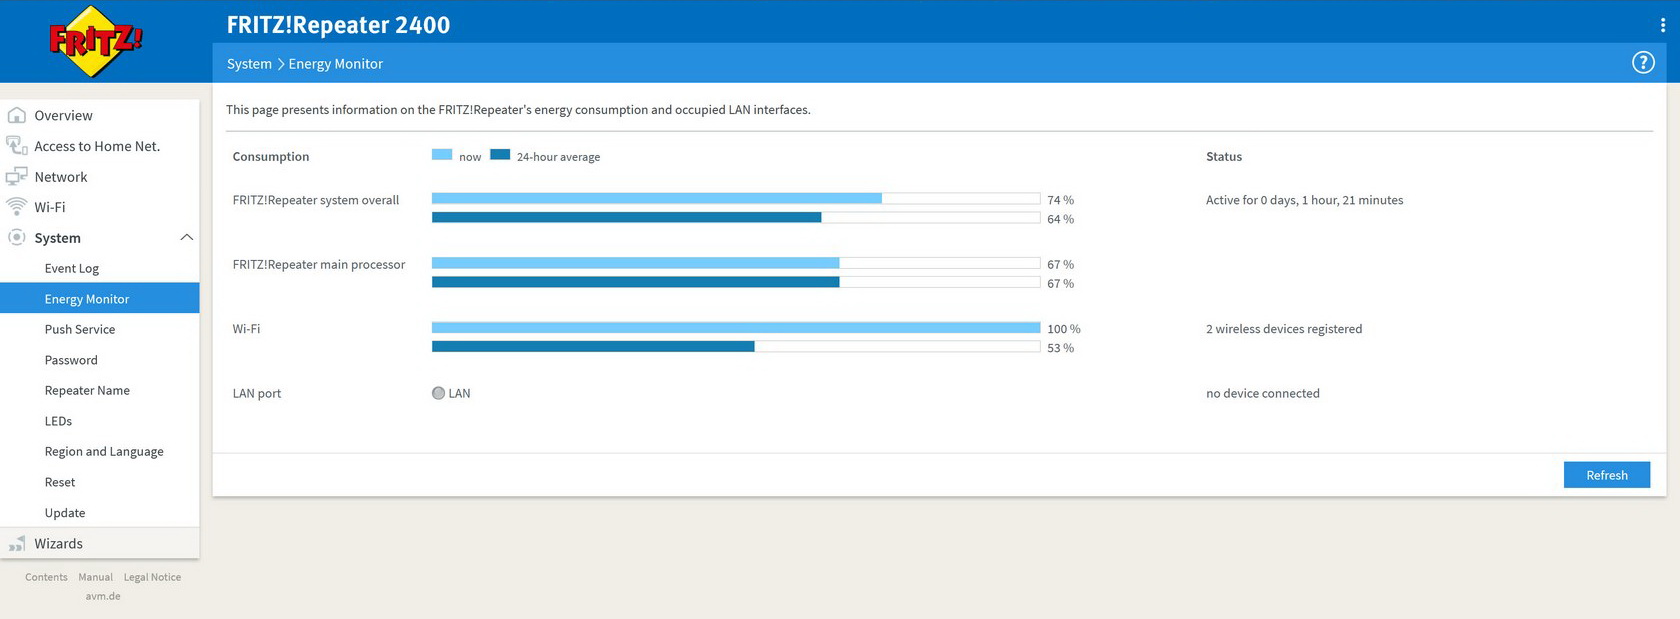
Task: Click the '53 %' Wi-Fi average value
Action: coord(1060,348)
